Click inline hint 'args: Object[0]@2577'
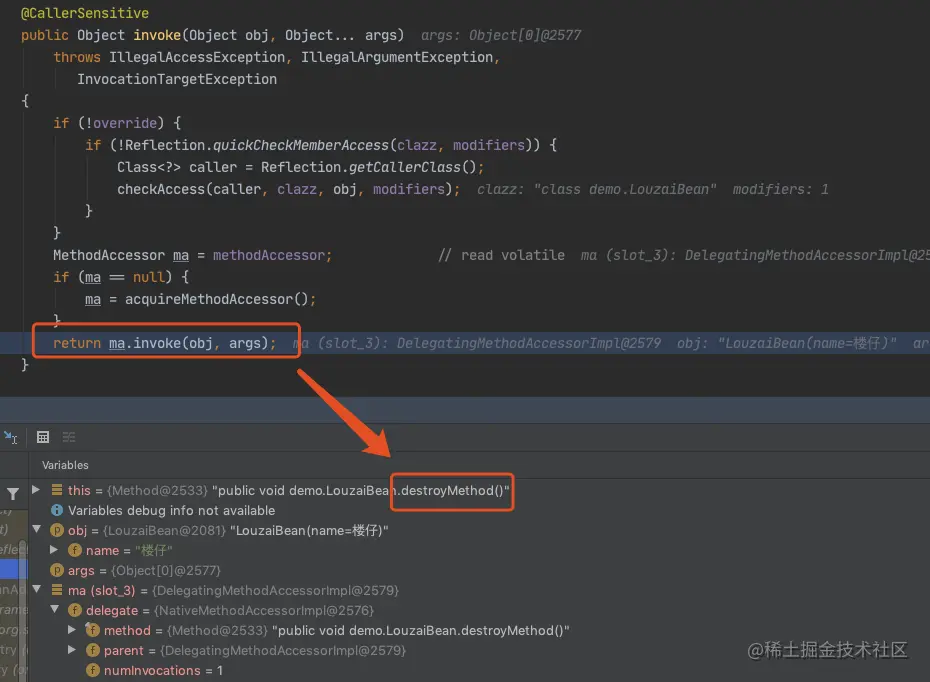This screenshot has height=682, width=930. point(501,35)
